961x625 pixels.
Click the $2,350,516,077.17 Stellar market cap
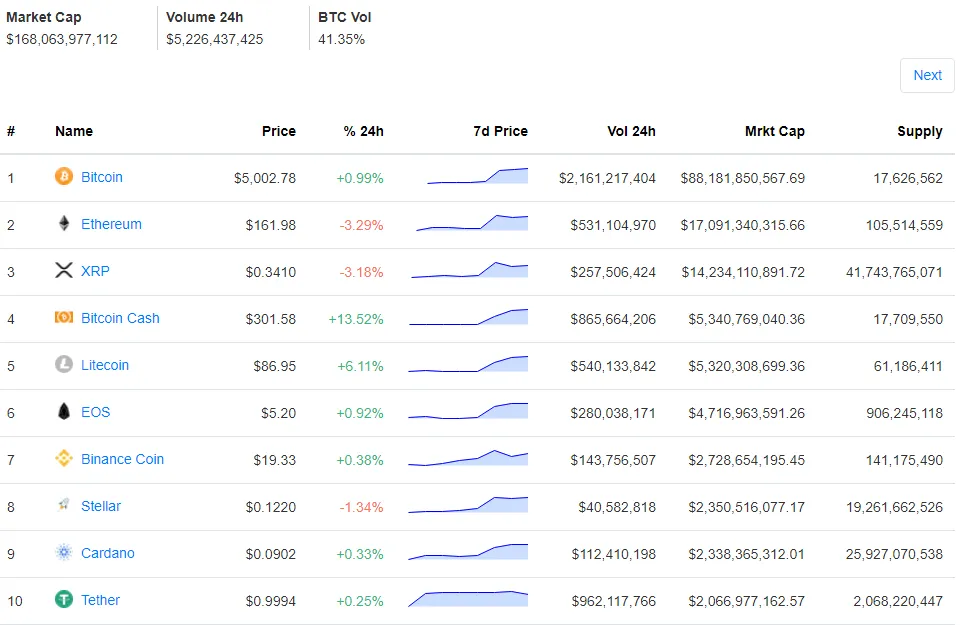746,507
